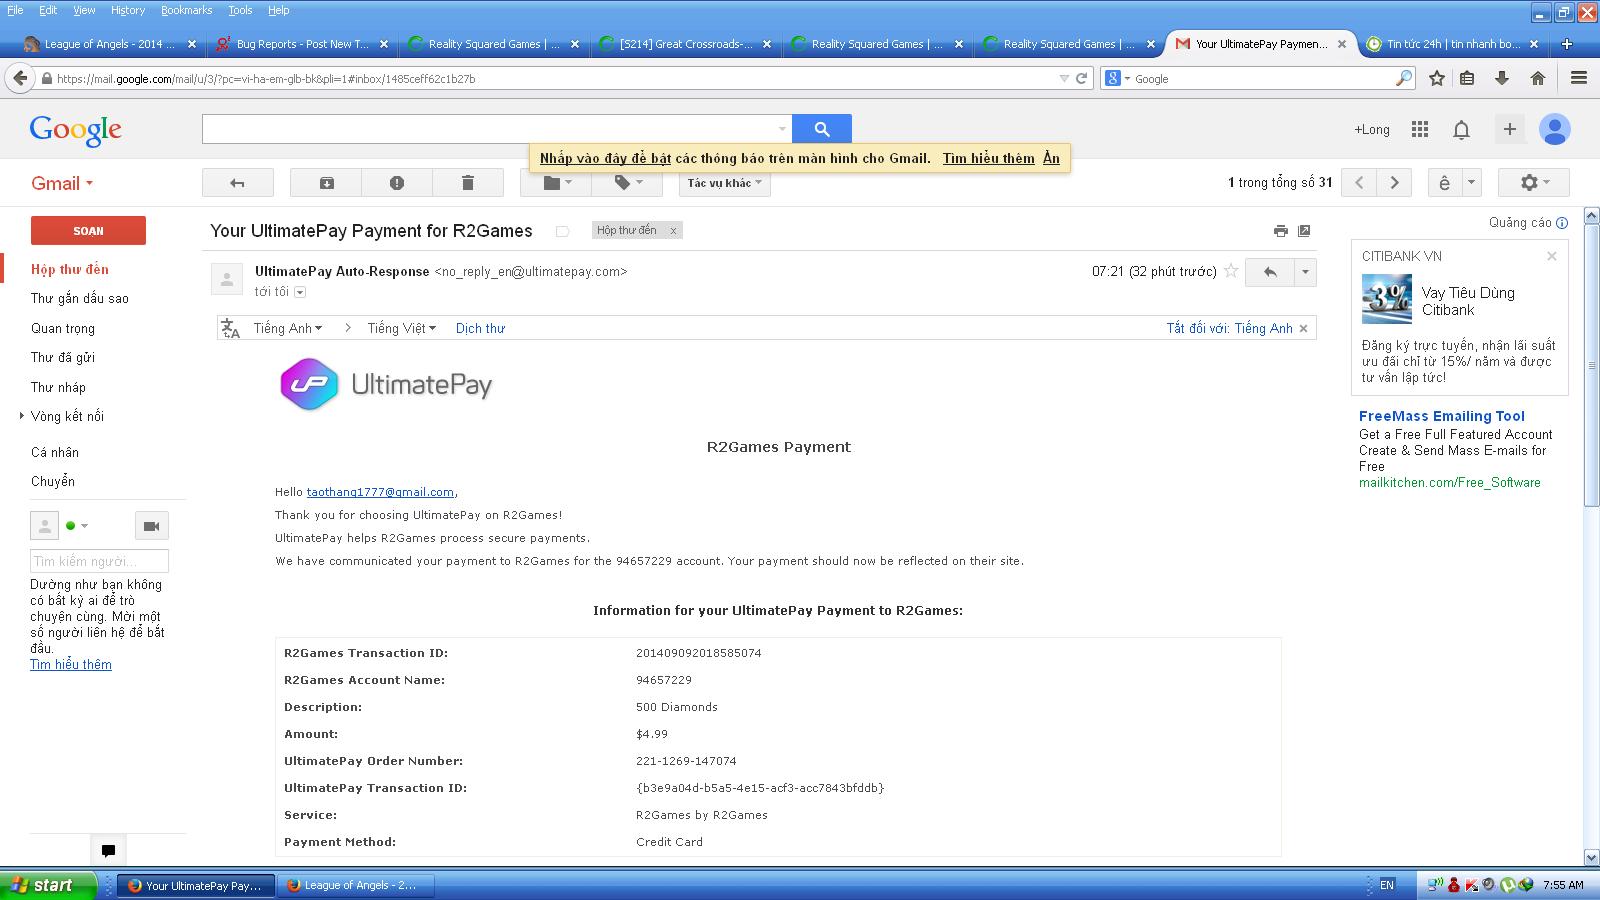Screen dimensions: 1600x900
Task: Open Google notifications bell
Action: pyautogui.click(x=1461, y=129)
